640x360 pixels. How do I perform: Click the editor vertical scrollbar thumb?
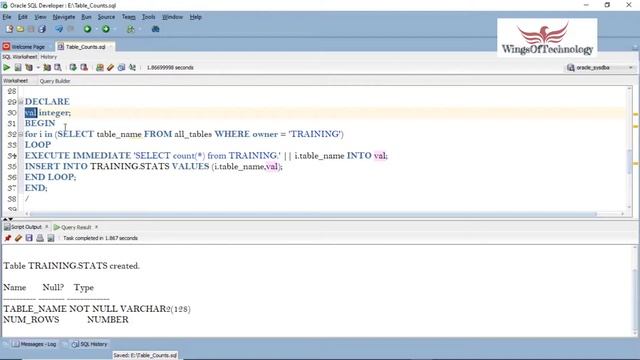[630, 161]
